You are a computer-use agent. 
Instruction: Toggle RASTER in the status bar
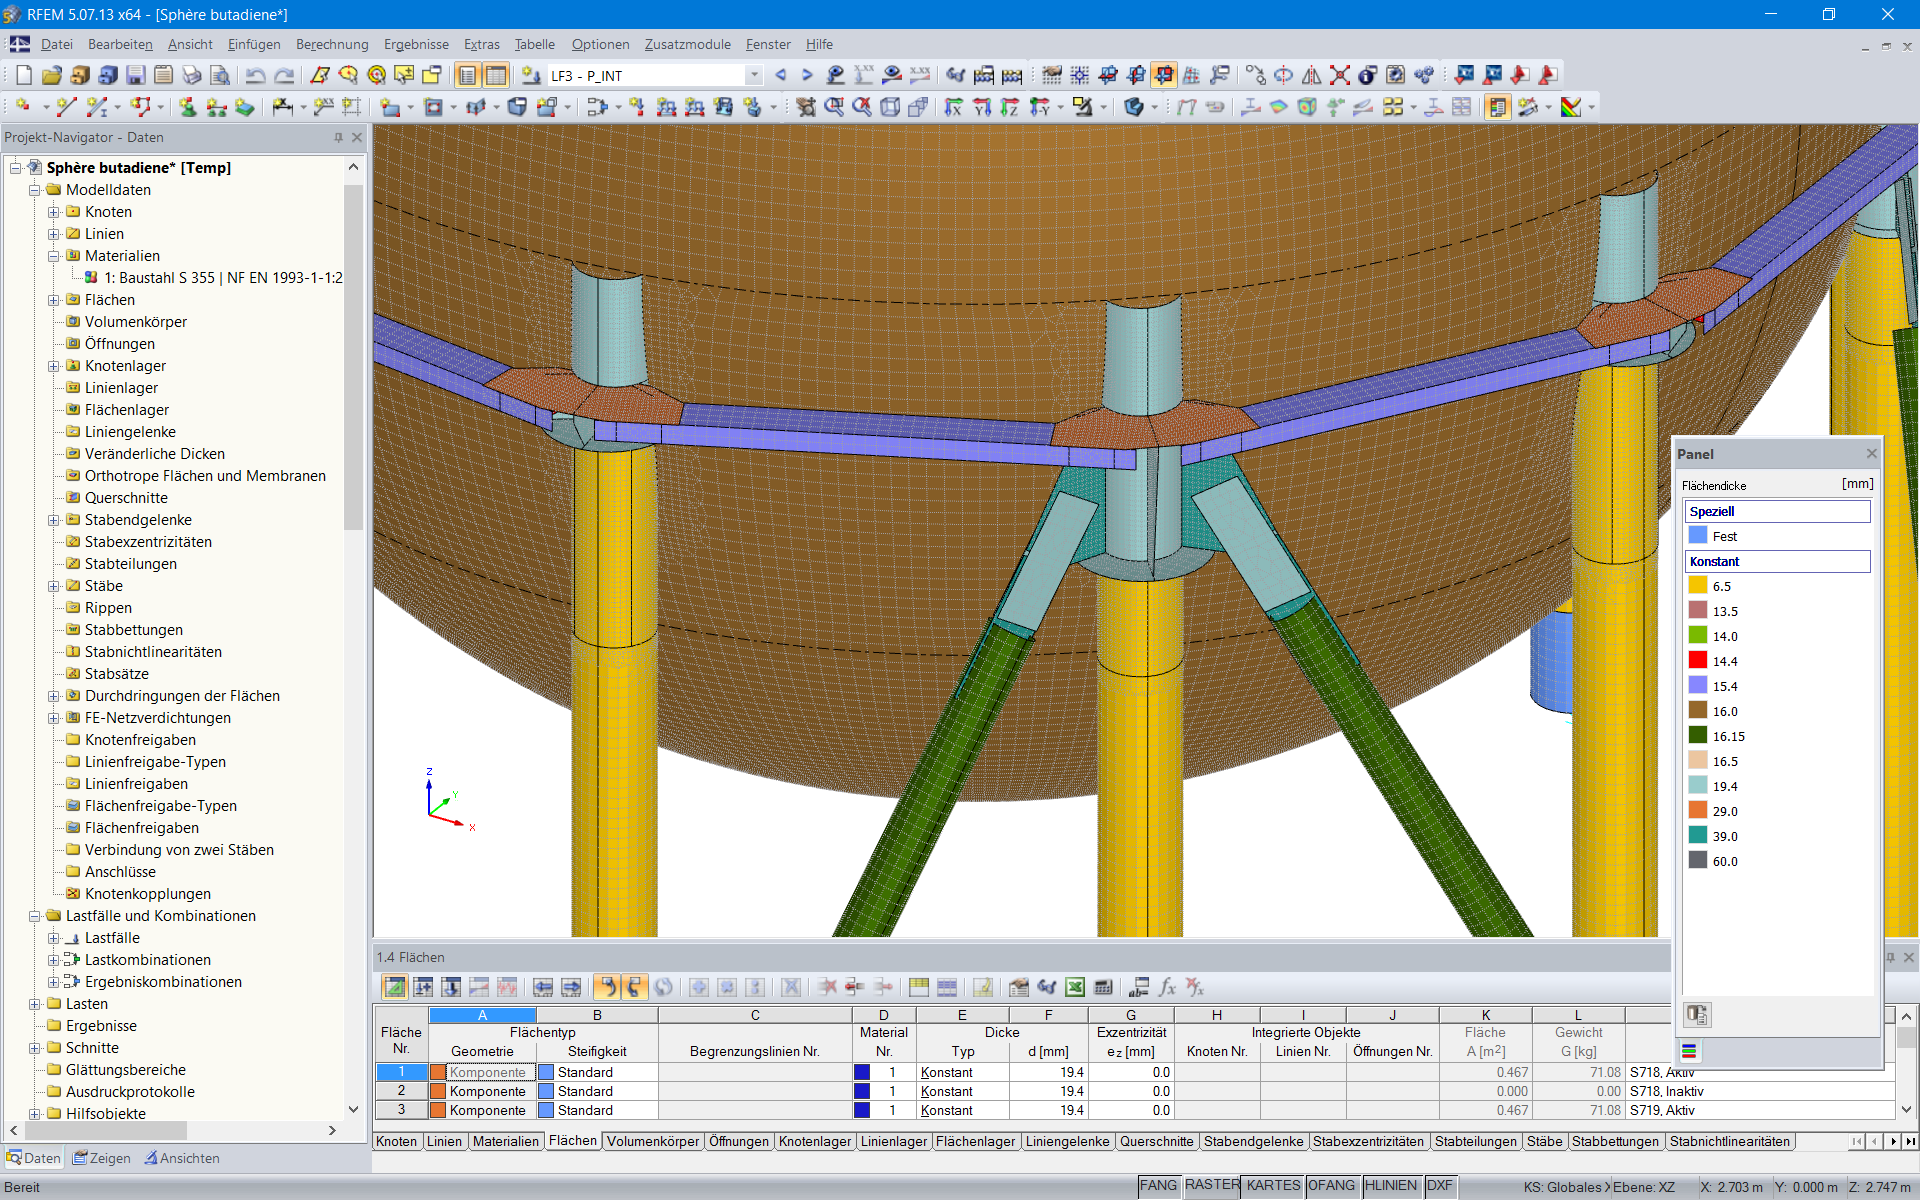[x=1212, y=1186]
